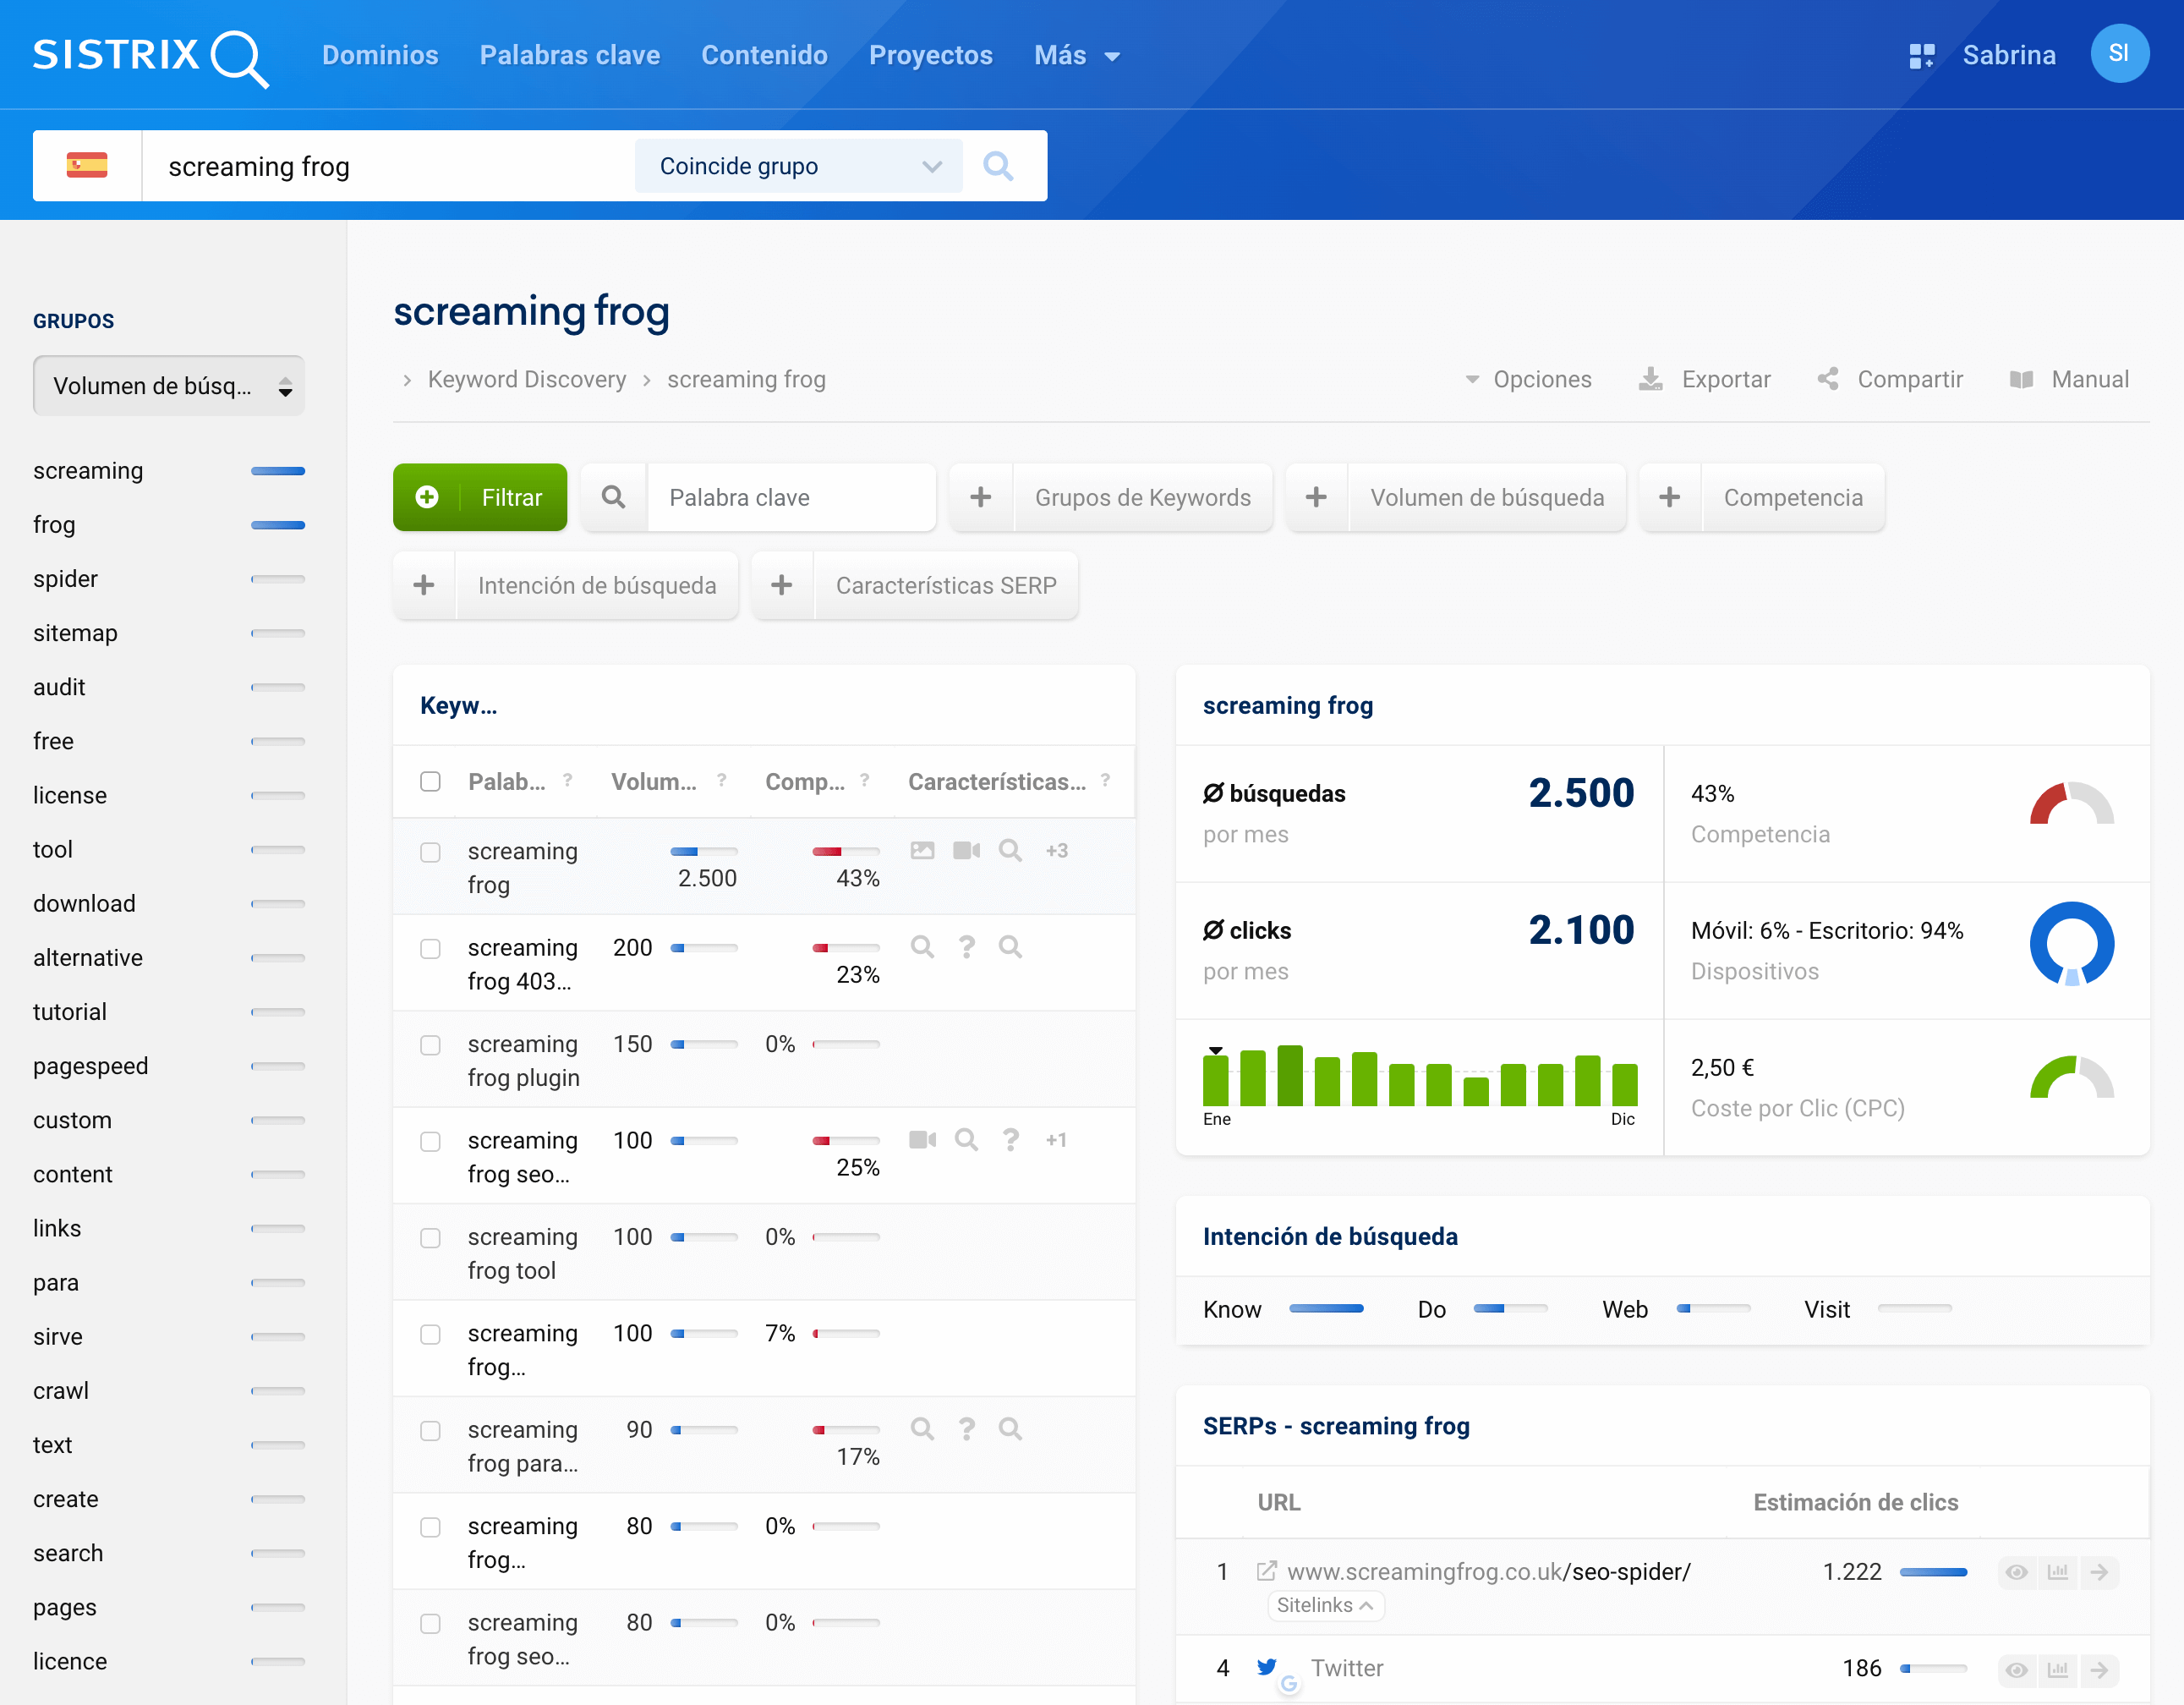Click the plus icon for Grupos de Keywords
This screenshot has height=1705, width=2184.
981,497
